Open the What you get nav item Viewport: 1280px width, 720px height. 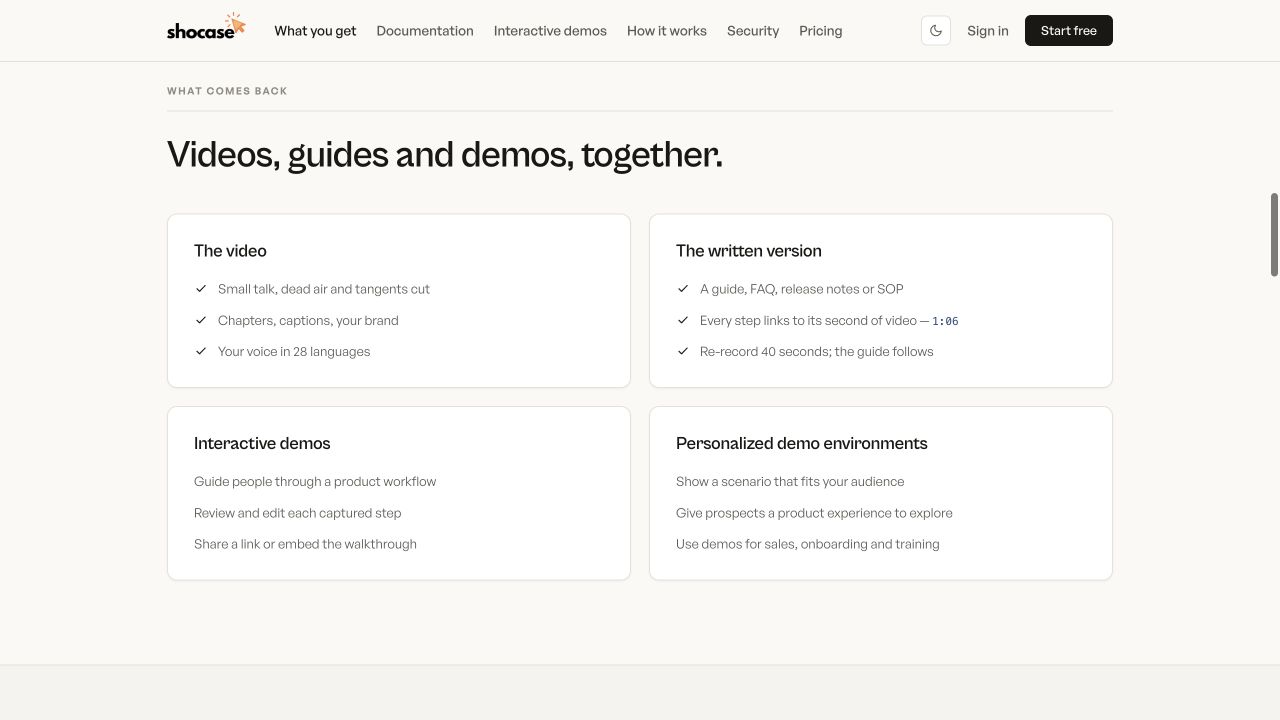[315, 31]
